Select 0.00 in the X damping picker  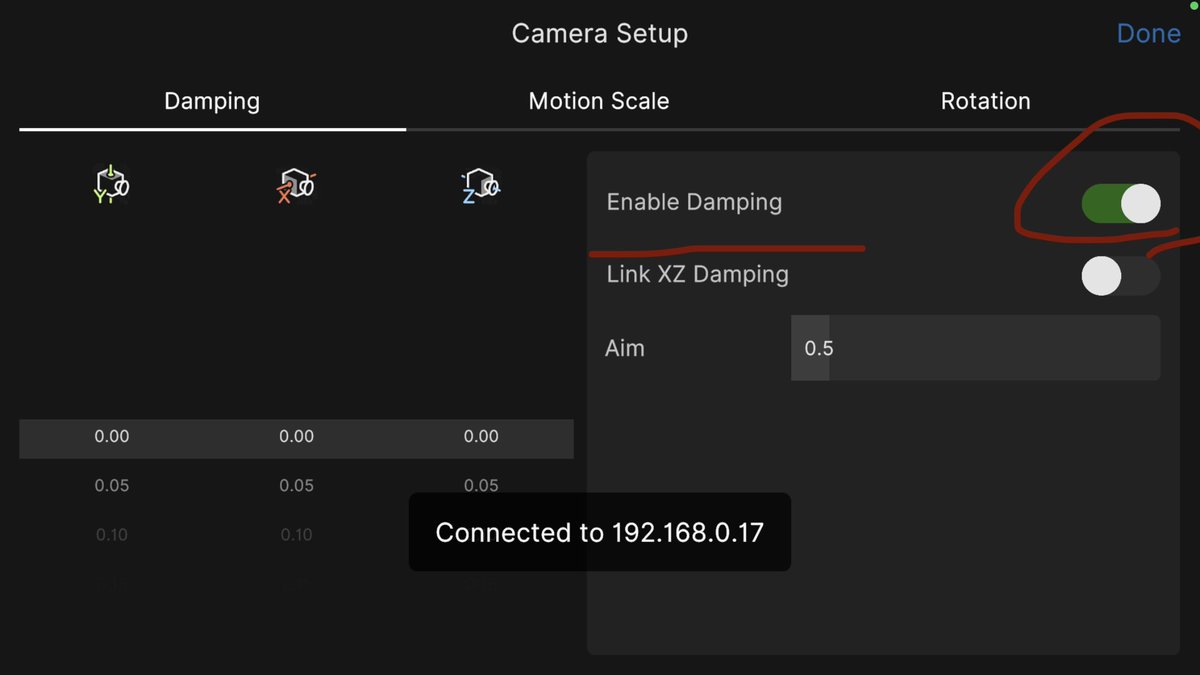[296, 436]
